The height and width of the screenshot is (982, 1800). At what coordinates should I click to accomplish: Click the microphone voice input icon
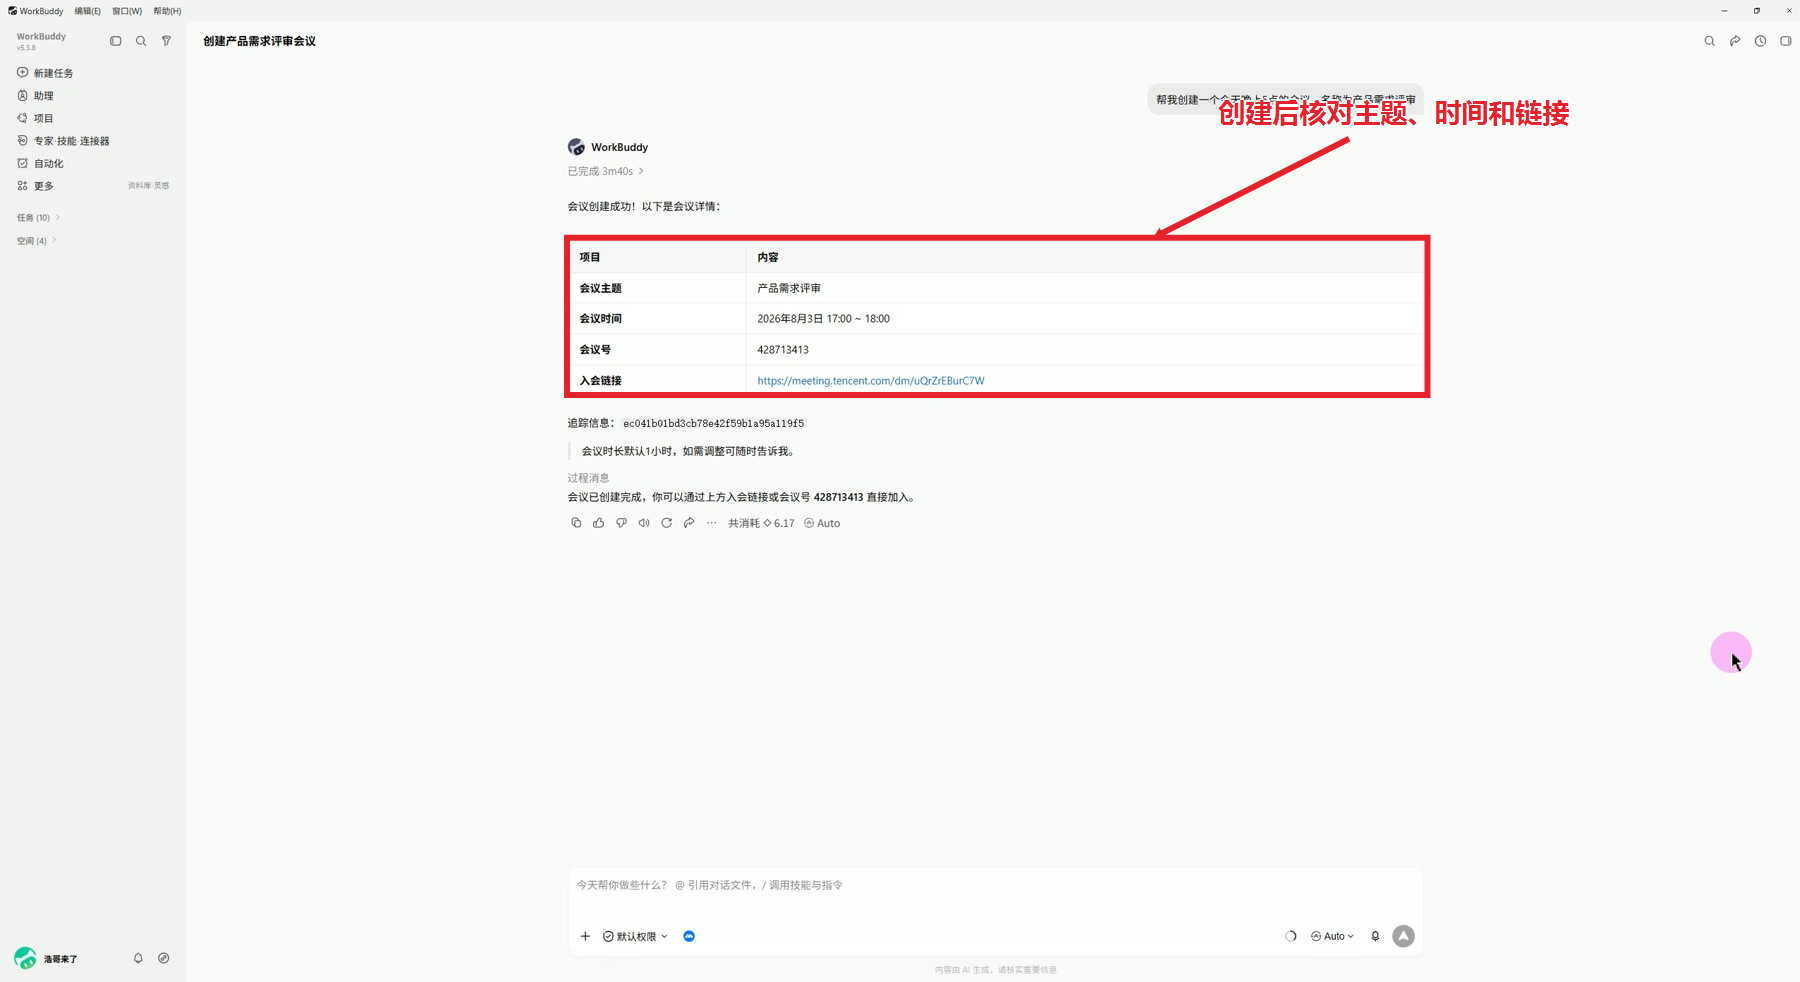[1375, 936]
